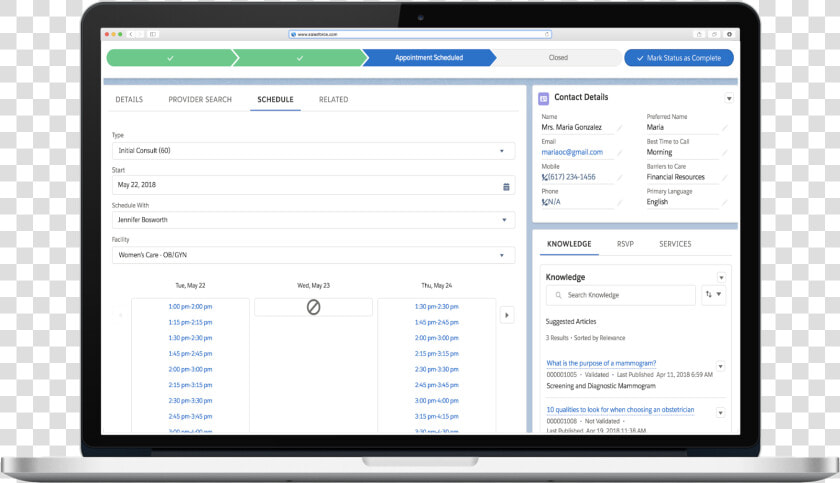Click the 'Screening and Diagnostic Mammogram' text
The image size is (840, 483).
601,386
